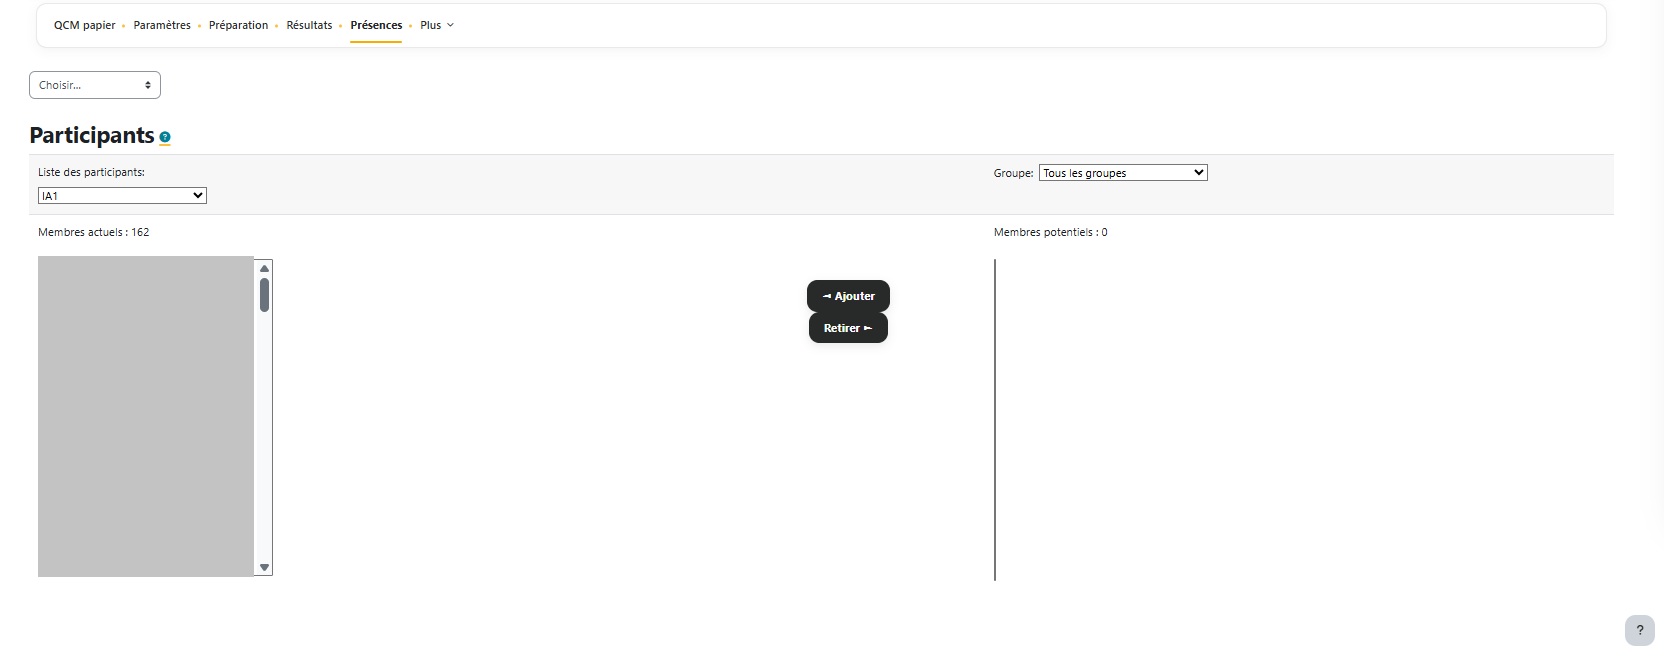Select the Résultats tab
Image resolution: width=1664 pixels, height=656 pixels.
(x=309, y=25)
